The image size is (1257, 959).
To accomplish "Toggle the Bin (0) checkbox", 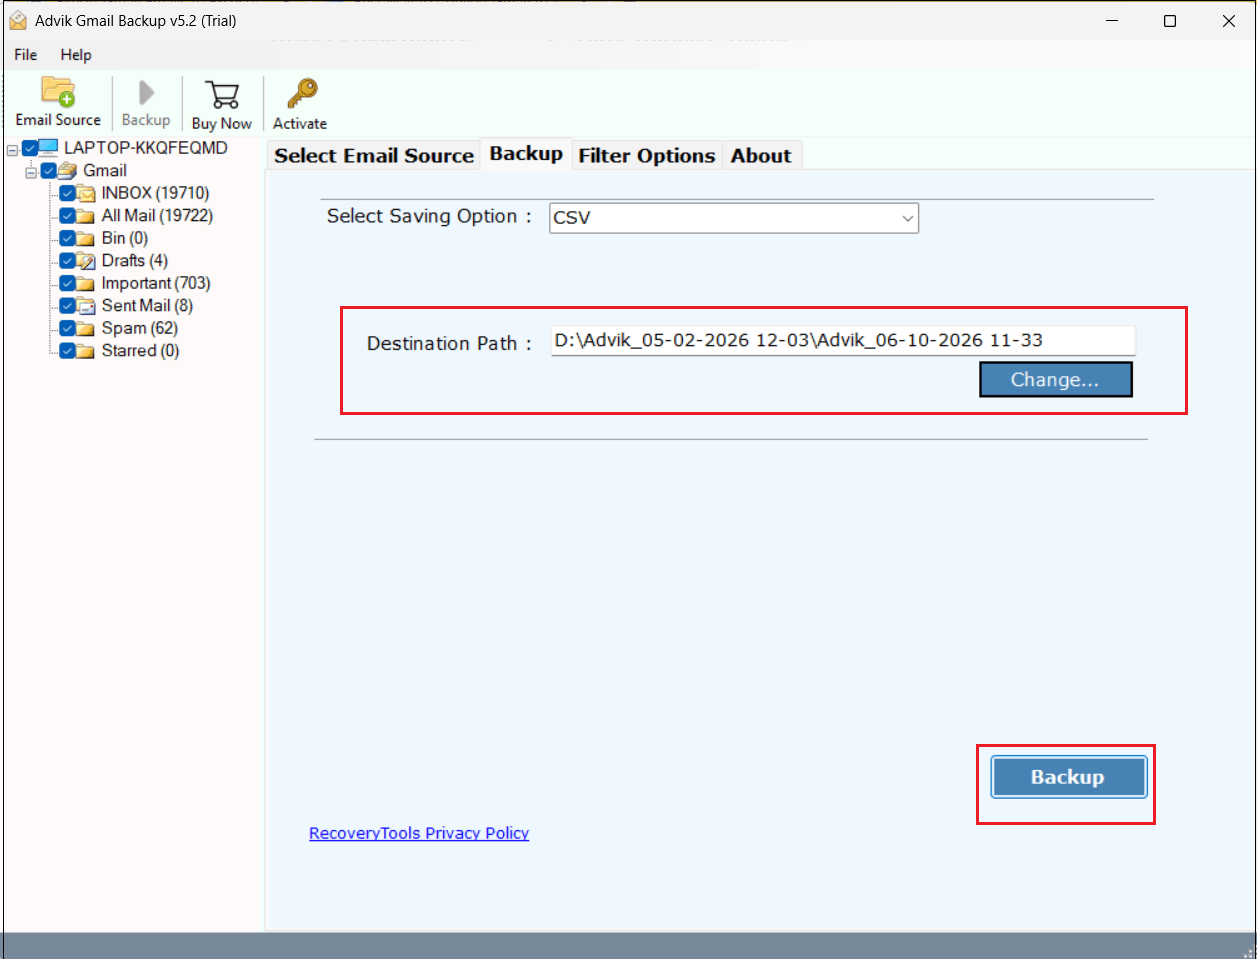I will [67, 238].
